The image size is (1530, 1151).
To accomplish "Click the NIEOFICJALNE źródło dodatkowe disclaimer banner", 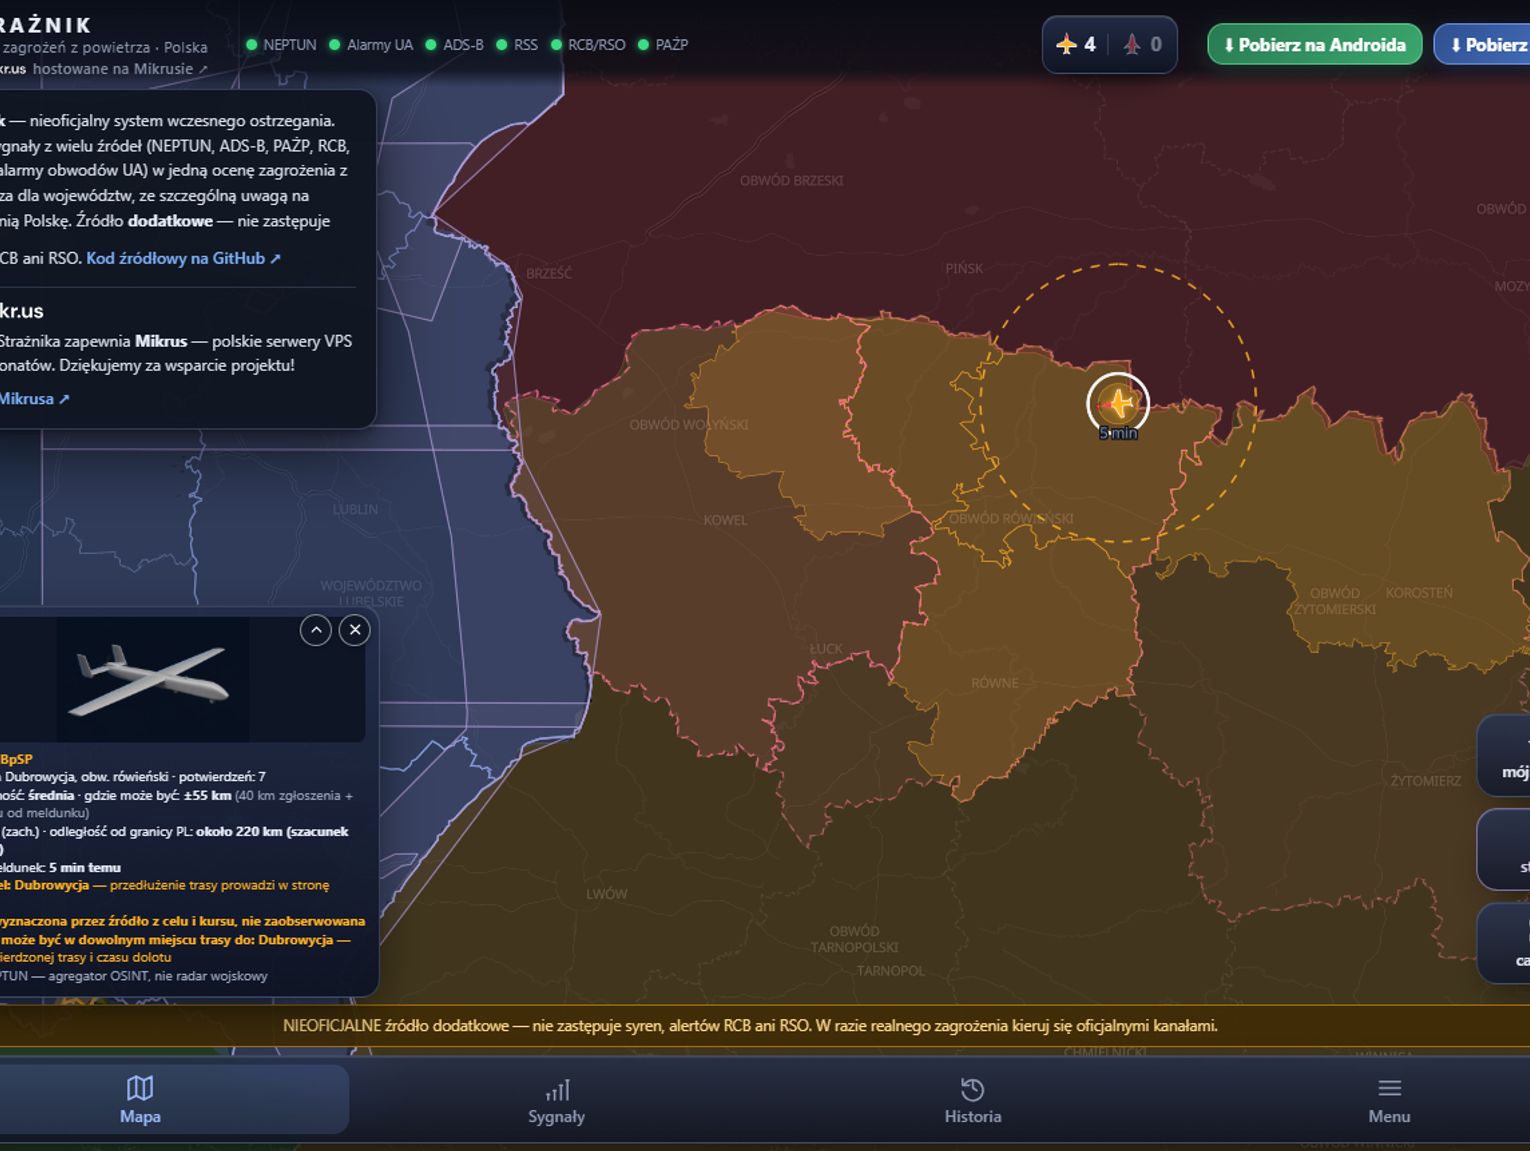I will pyautogui.click(x=750, y=1026).
